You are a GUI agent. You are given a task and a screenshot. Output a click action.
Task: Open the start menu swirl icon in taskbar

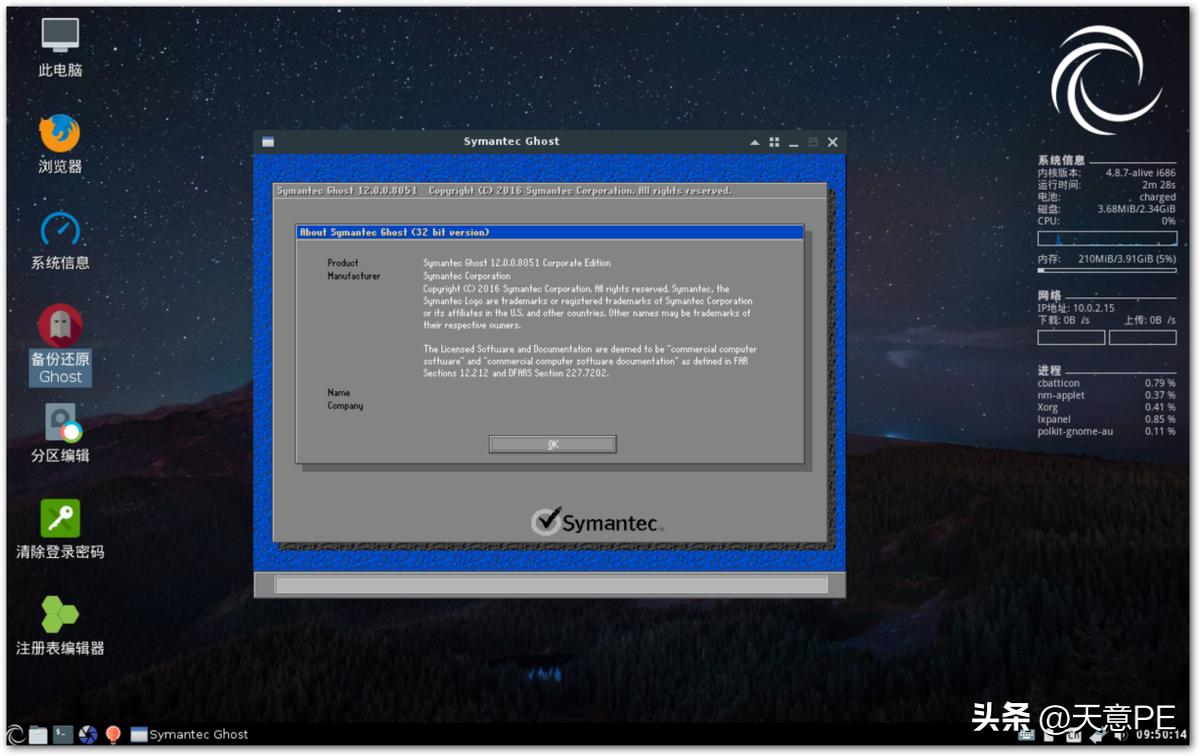point(15,734)
